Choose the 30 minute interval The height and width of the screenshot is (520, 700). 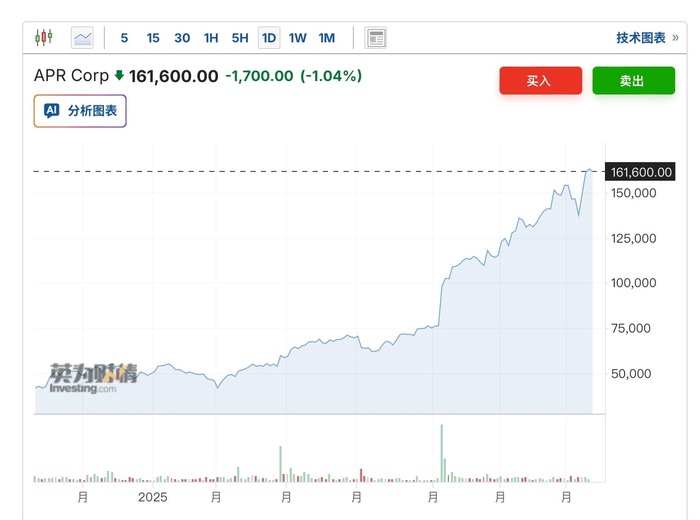[182, 38]
